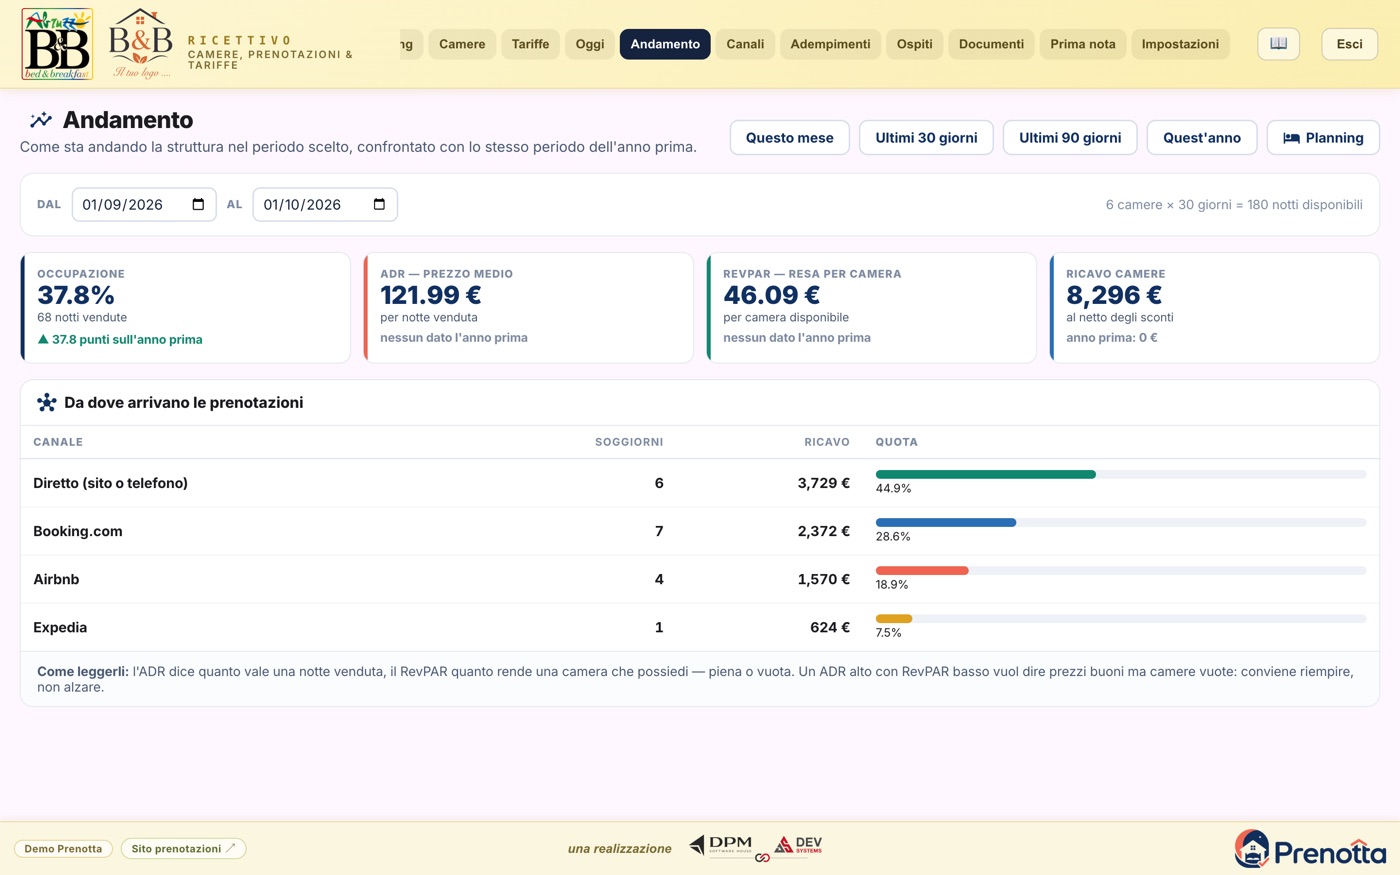Select Ultimi 90 giorni period
The image size is (1400, 875).
pos(1070,138)
